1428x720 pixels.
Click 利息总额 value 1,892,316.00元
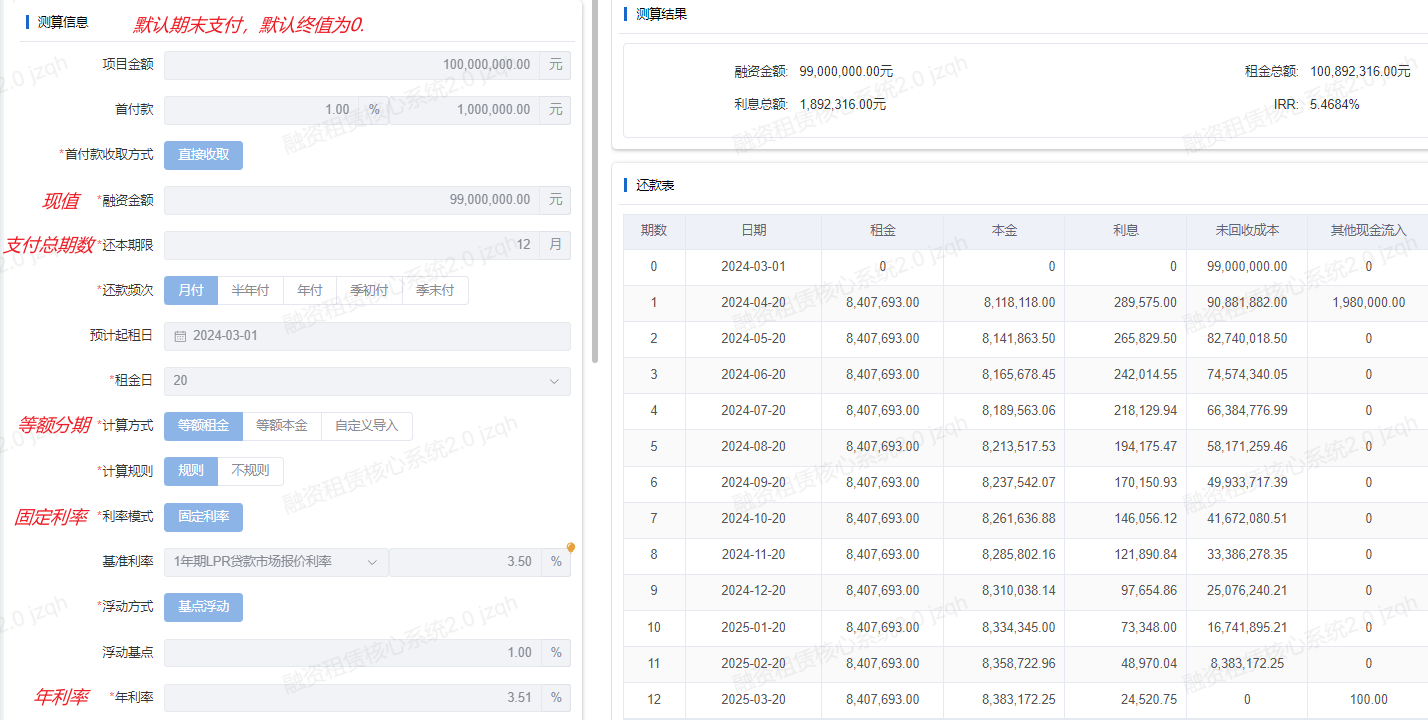(x=843, y=104)
